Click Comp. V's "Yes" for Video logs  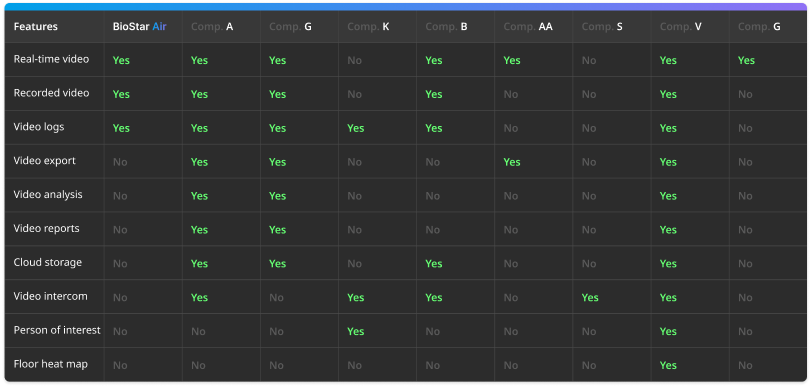[668, 128]
